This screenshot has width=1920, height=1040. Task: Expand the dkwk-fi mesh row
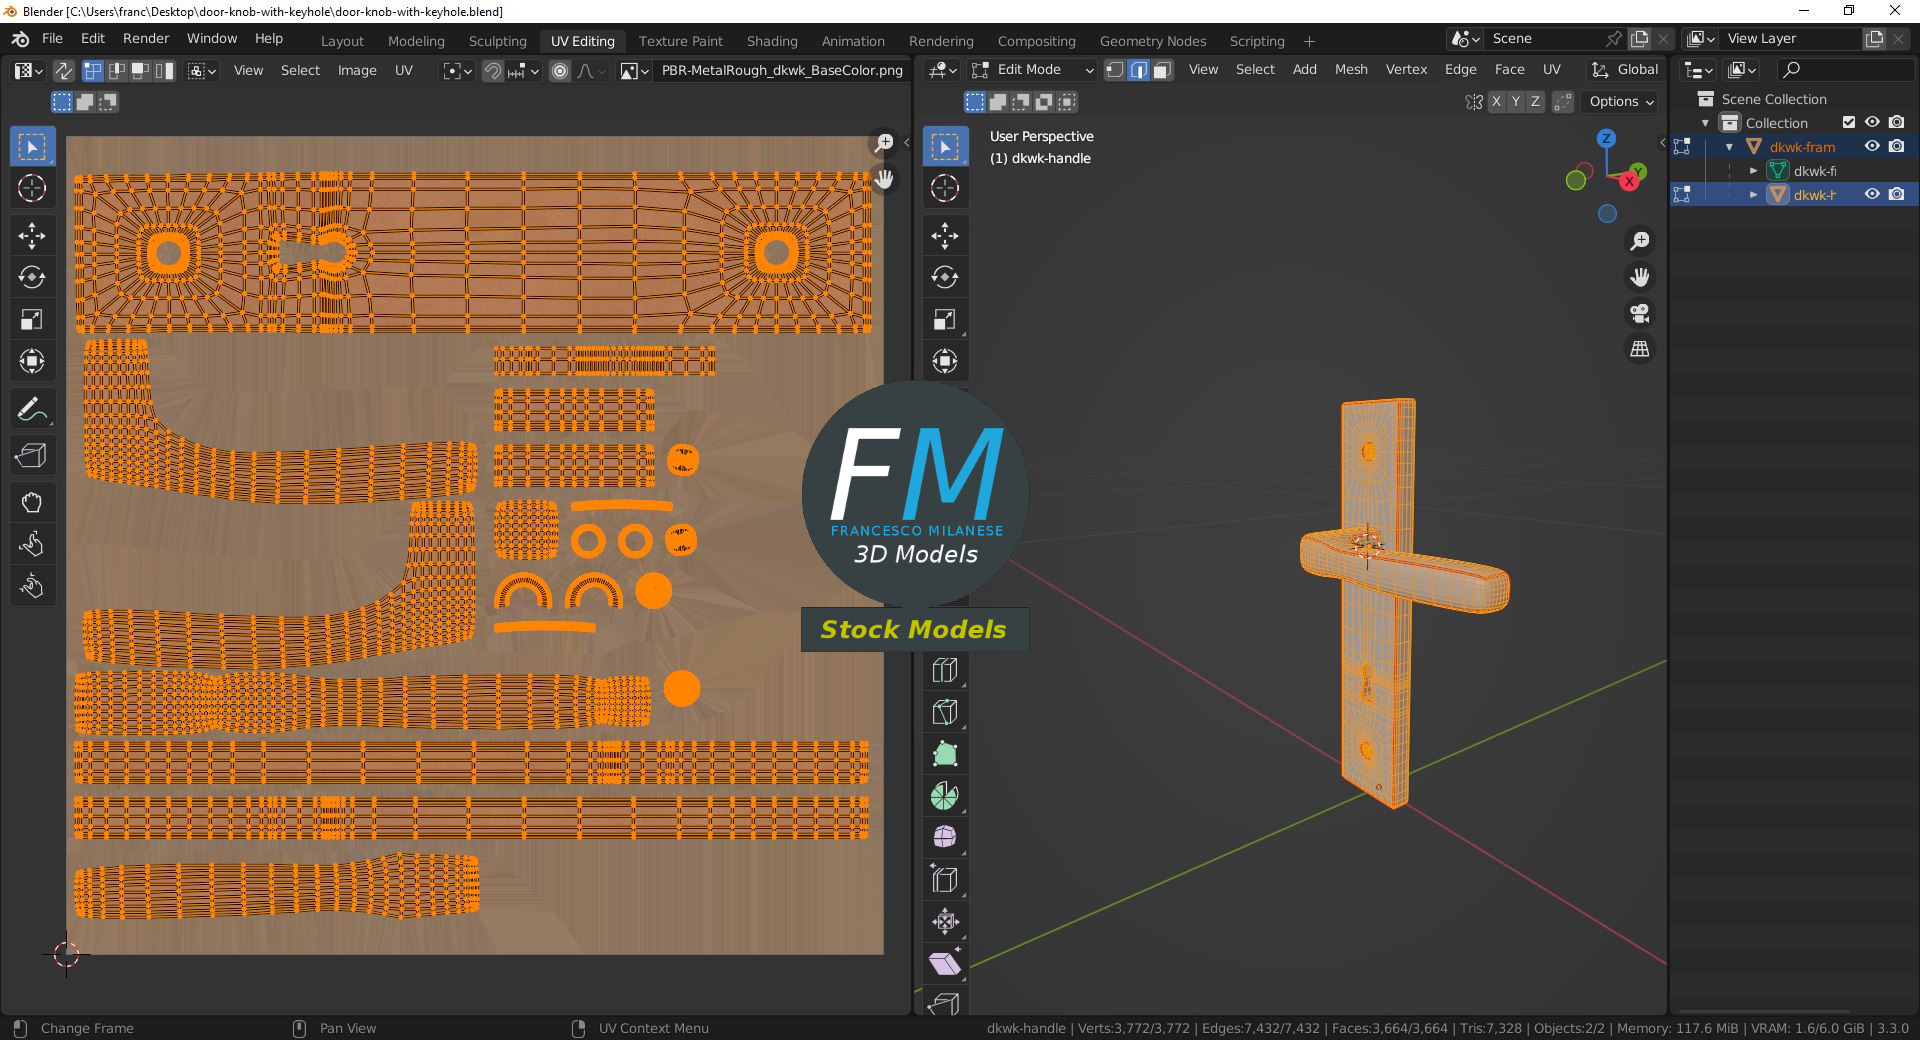pyautogui.click(x=1754, y=171)
